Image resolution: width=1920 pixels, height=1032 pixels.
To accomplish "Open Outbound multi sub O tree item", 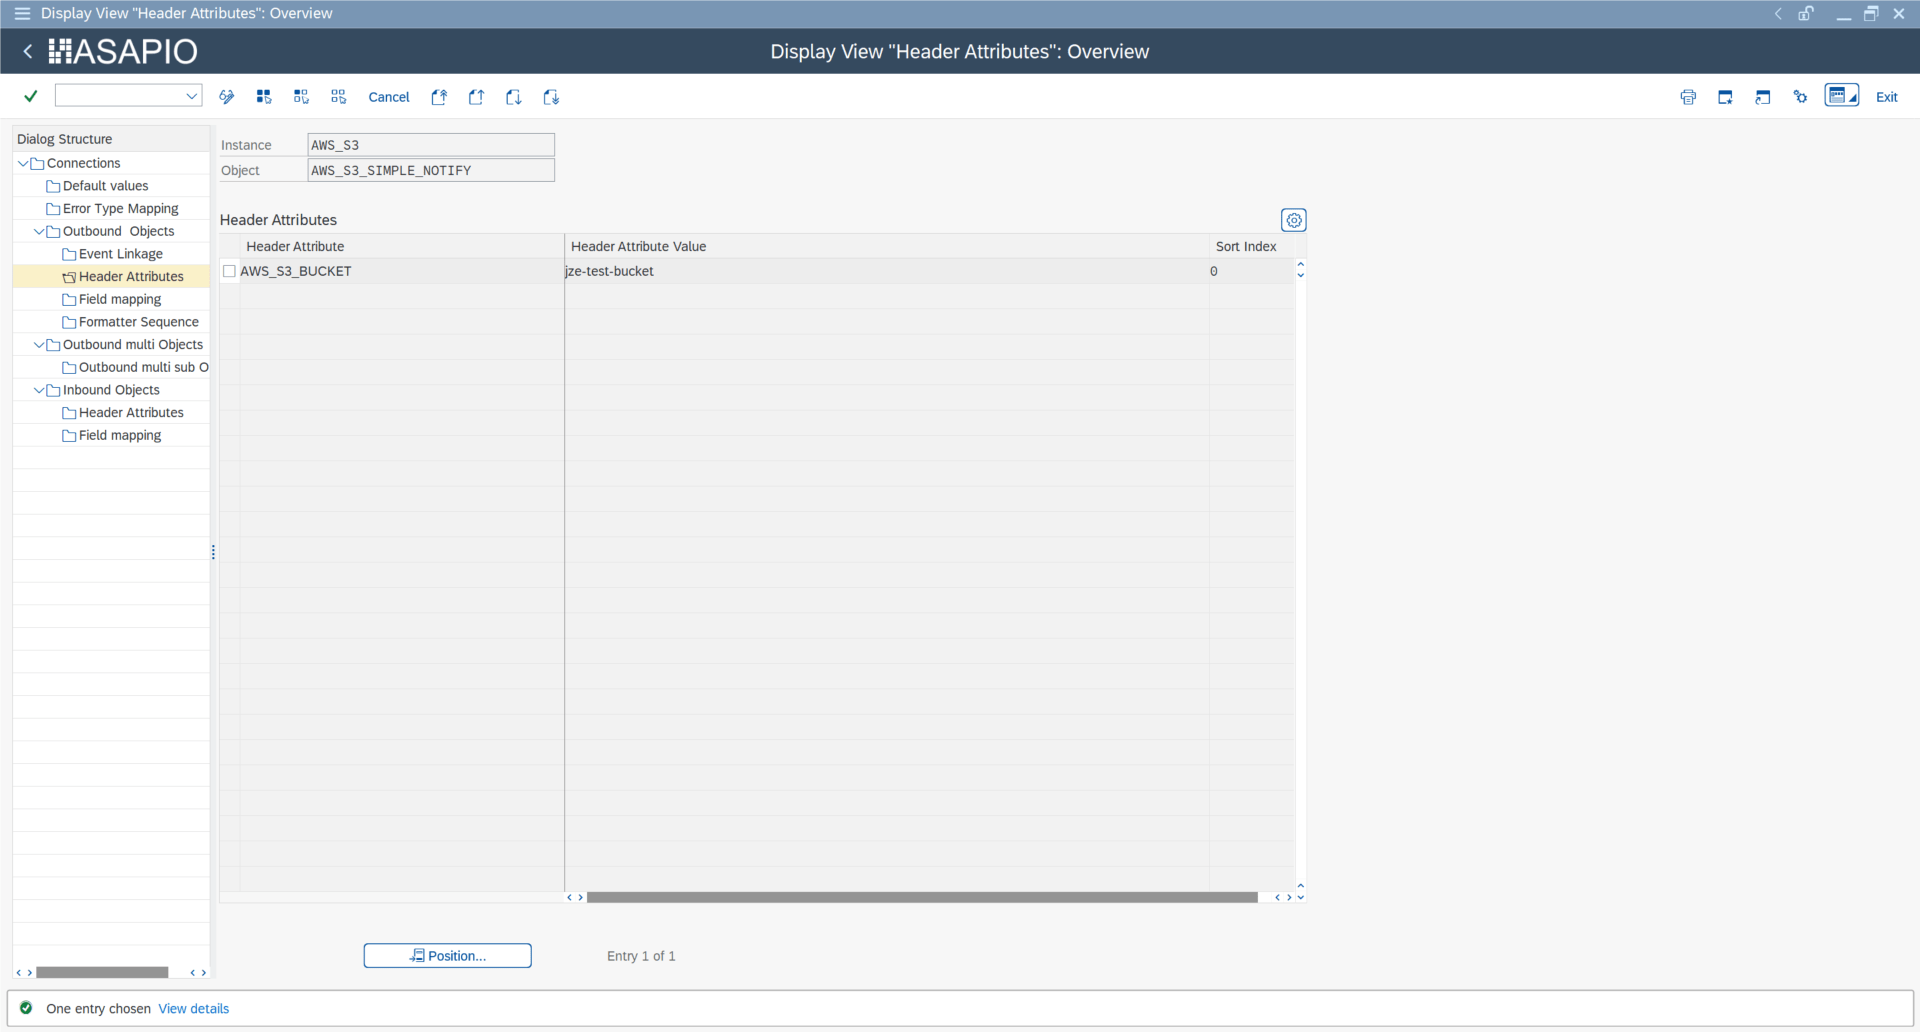I will 143,367.
